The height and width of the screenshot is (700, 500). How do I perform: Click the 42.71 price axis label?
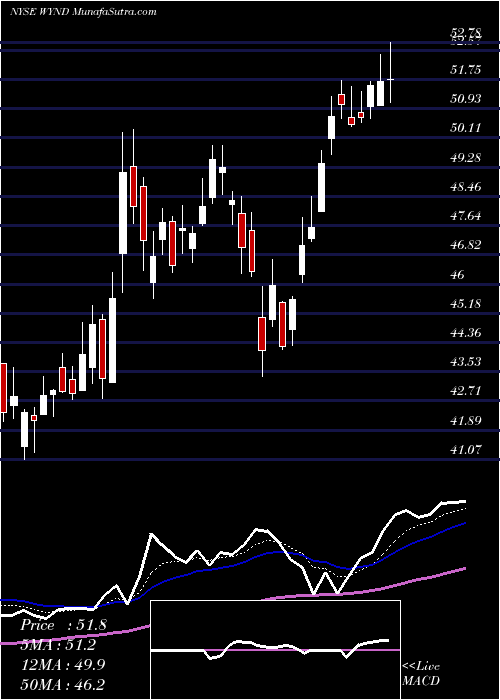[466, 391]
